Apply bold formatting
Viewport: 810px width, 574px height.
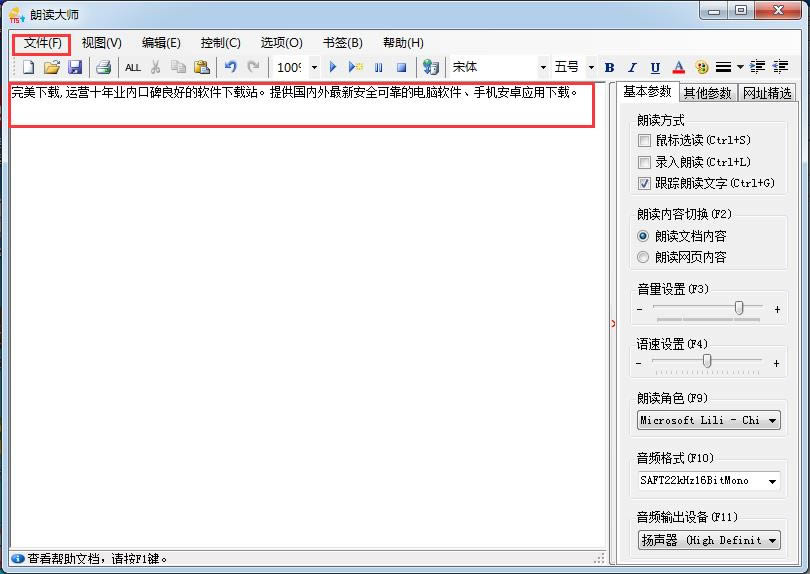click(x=610, y=68)
